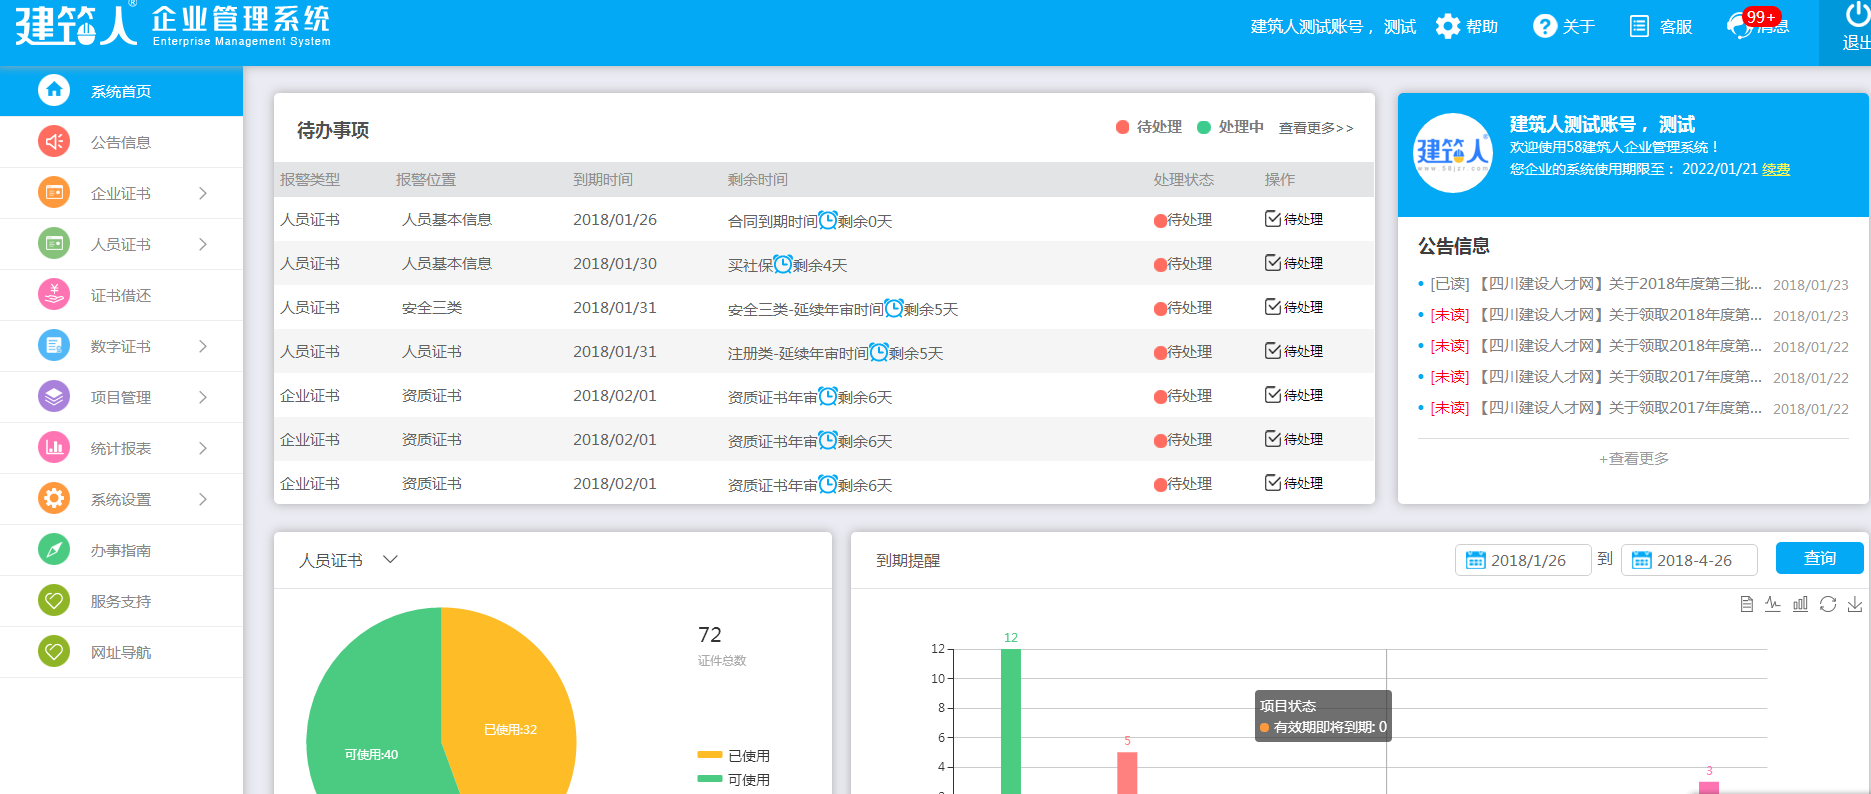Download the chart as image

(1855, 604)
